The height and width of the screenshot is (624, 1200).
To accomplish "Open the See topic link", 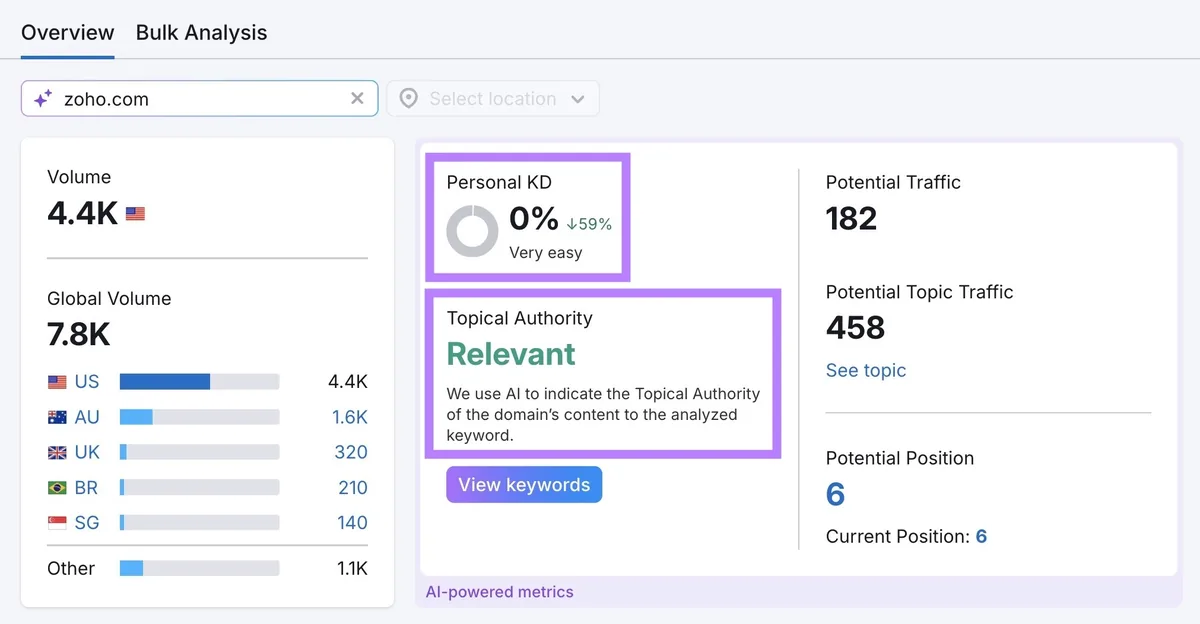I will coord(866,370).
